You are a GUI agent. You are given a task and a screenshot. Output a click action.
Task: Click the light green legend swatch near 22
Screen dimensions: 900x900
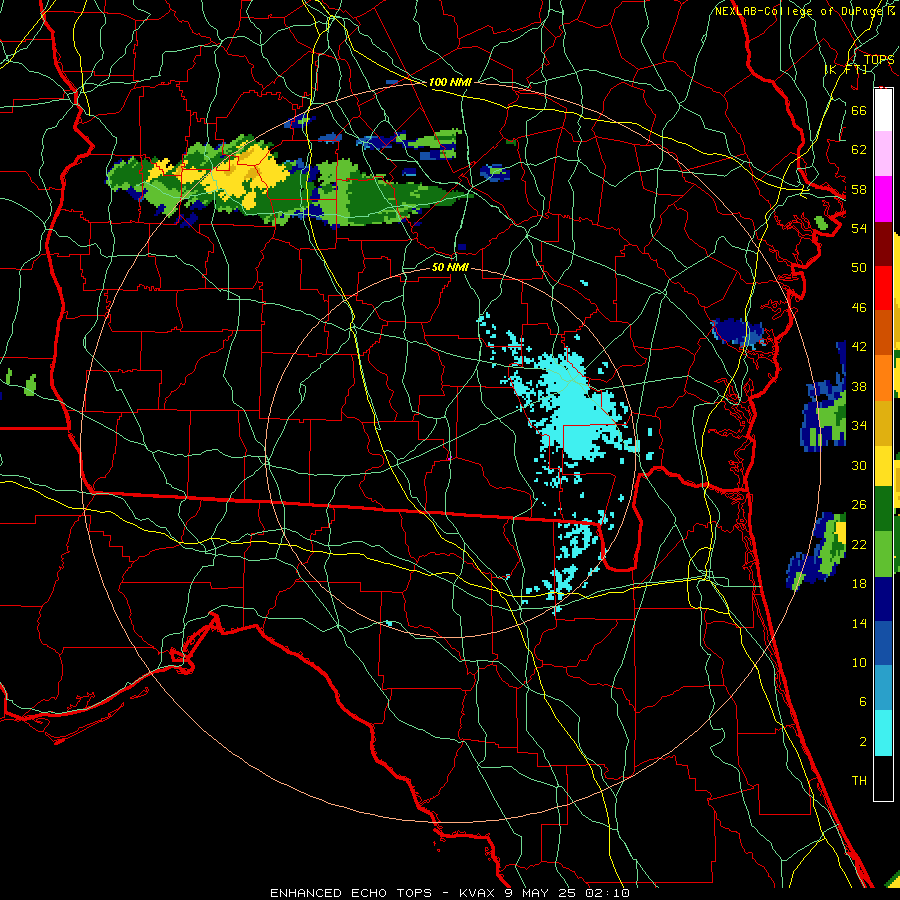pos(883,554)
